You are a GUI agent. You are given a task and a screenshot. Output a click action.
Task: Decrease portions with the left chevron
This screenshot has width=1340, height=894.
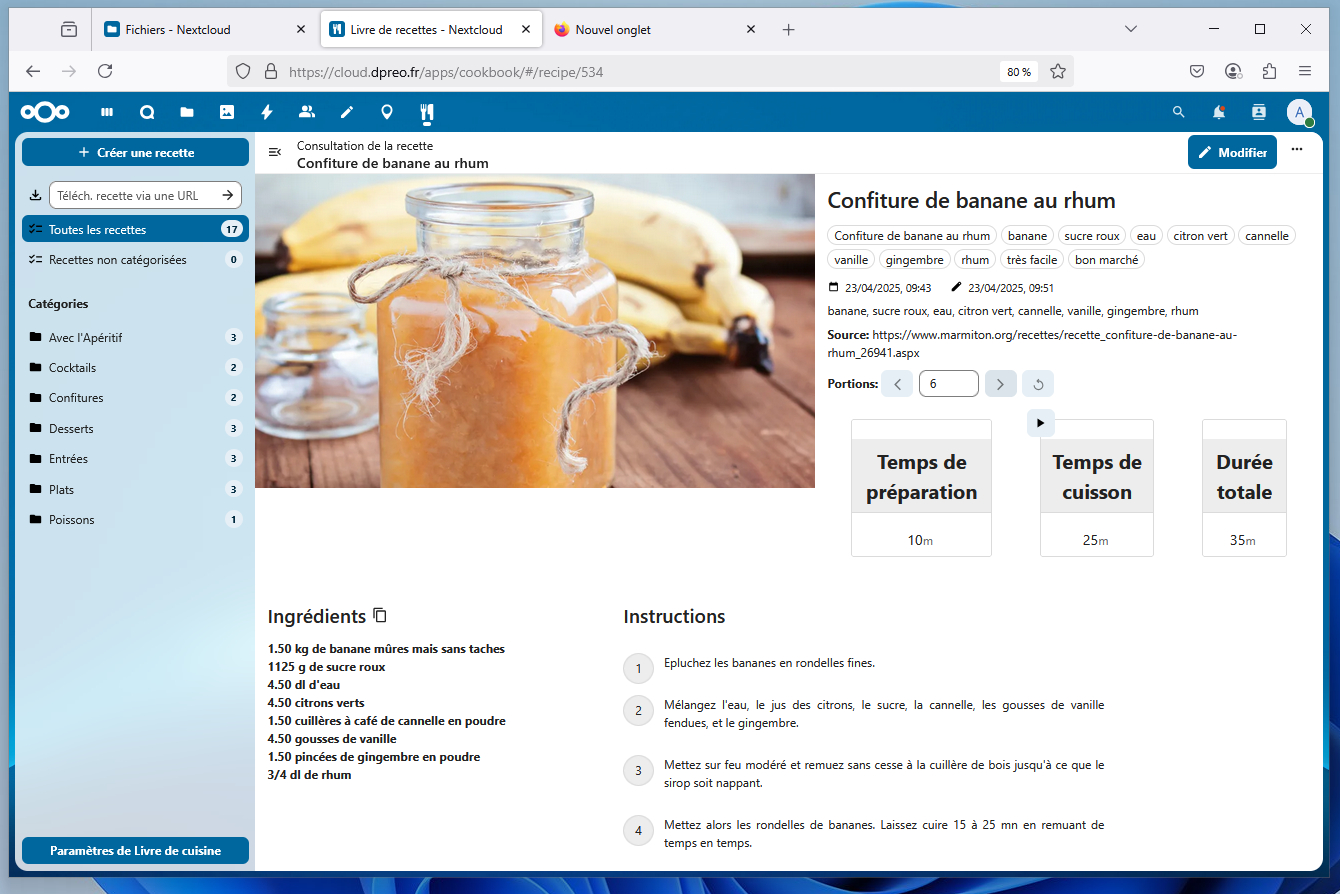click(x=897, y=384)
